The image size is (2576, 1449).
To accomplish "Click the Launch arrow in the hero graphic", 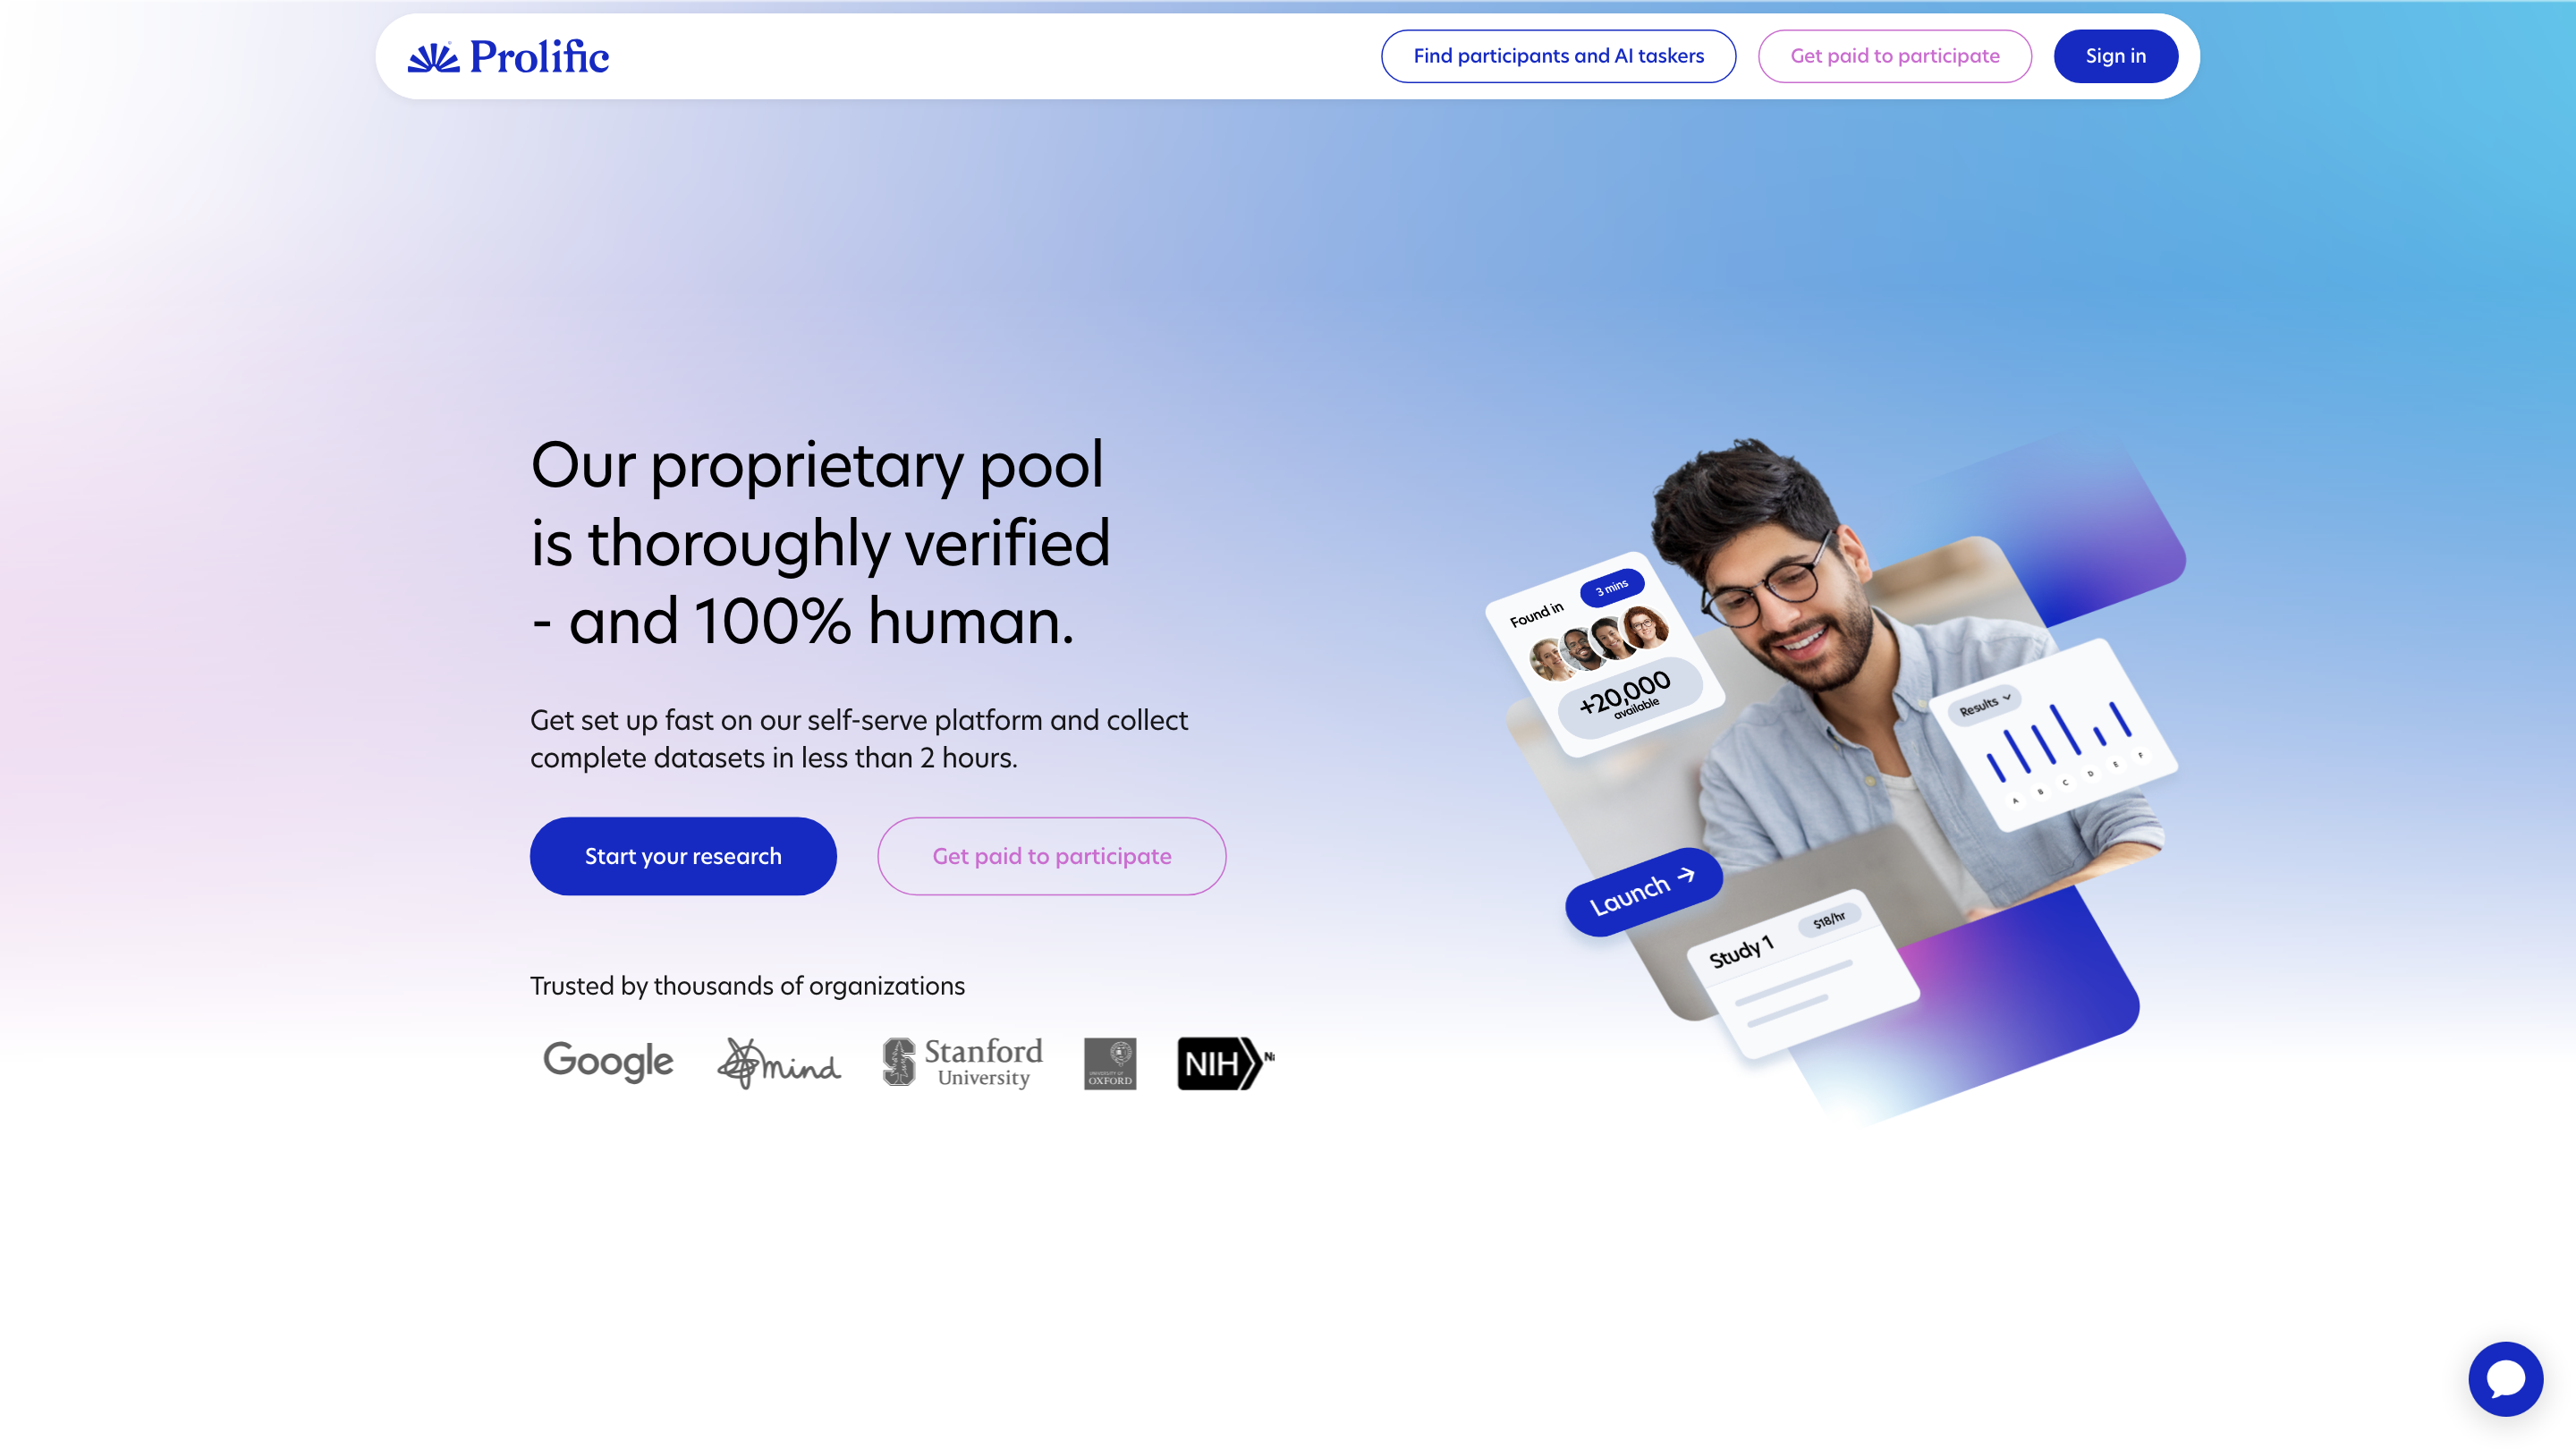I will point(1643,892).
